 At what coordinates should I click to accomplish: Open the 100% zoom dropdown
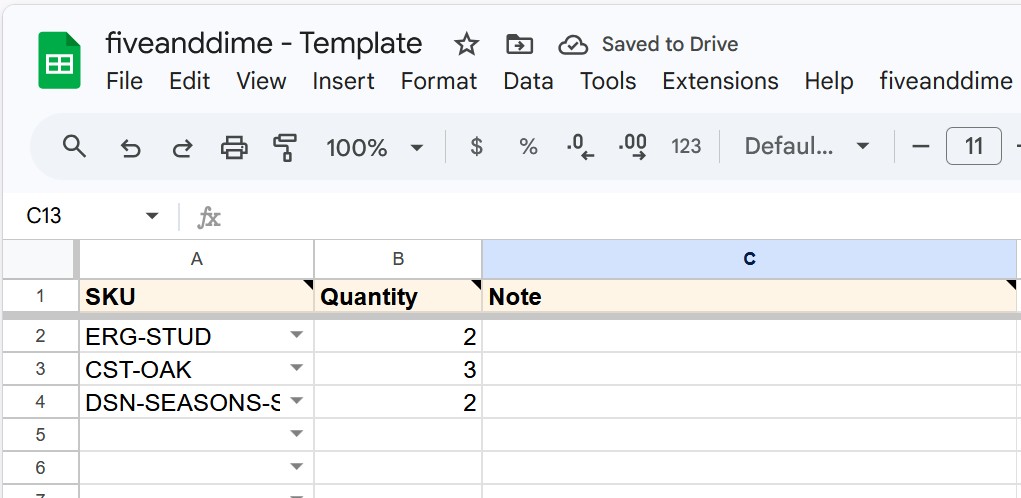374,147
